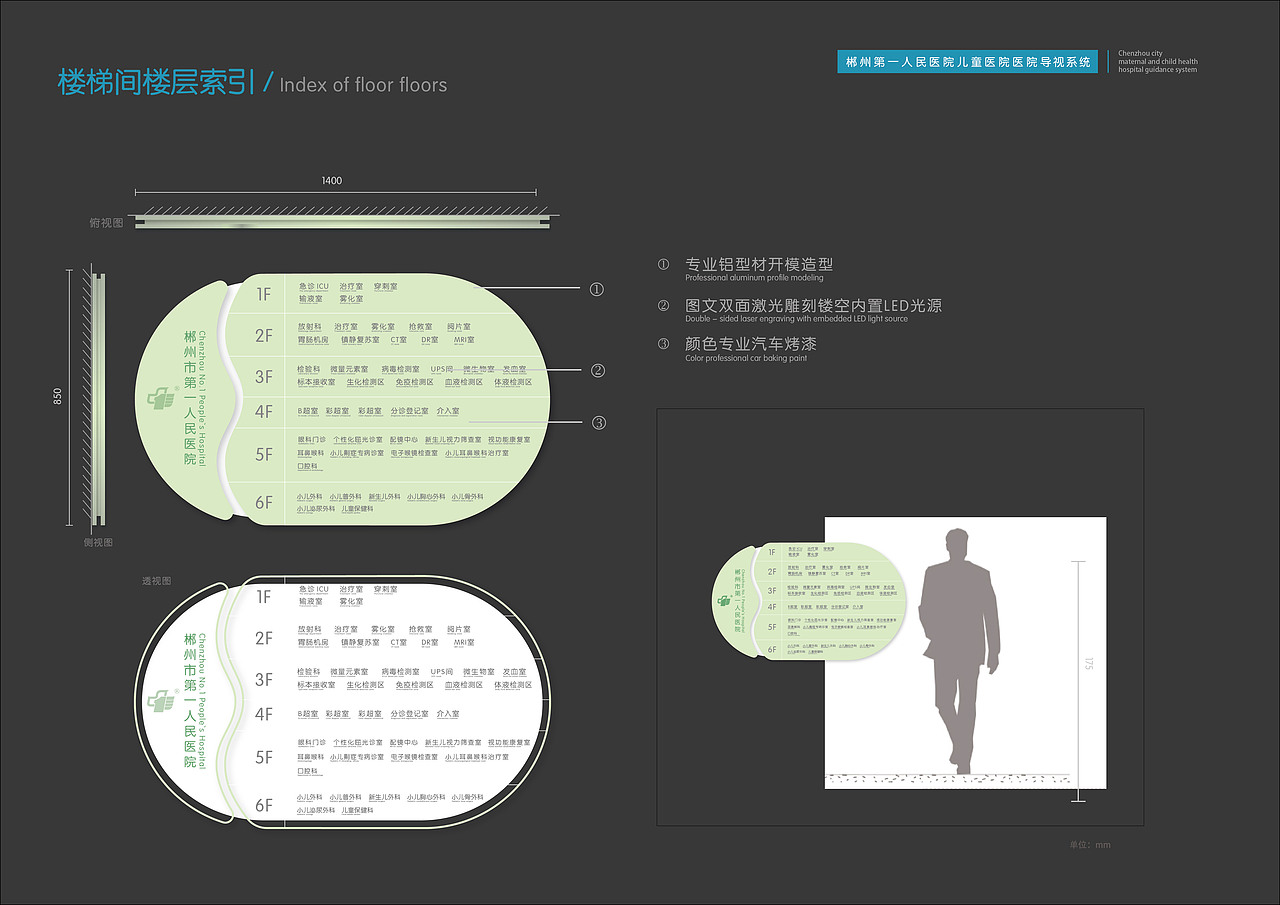Click '6F' on the green sign
1280x905 pixels.
pos(264,503)
